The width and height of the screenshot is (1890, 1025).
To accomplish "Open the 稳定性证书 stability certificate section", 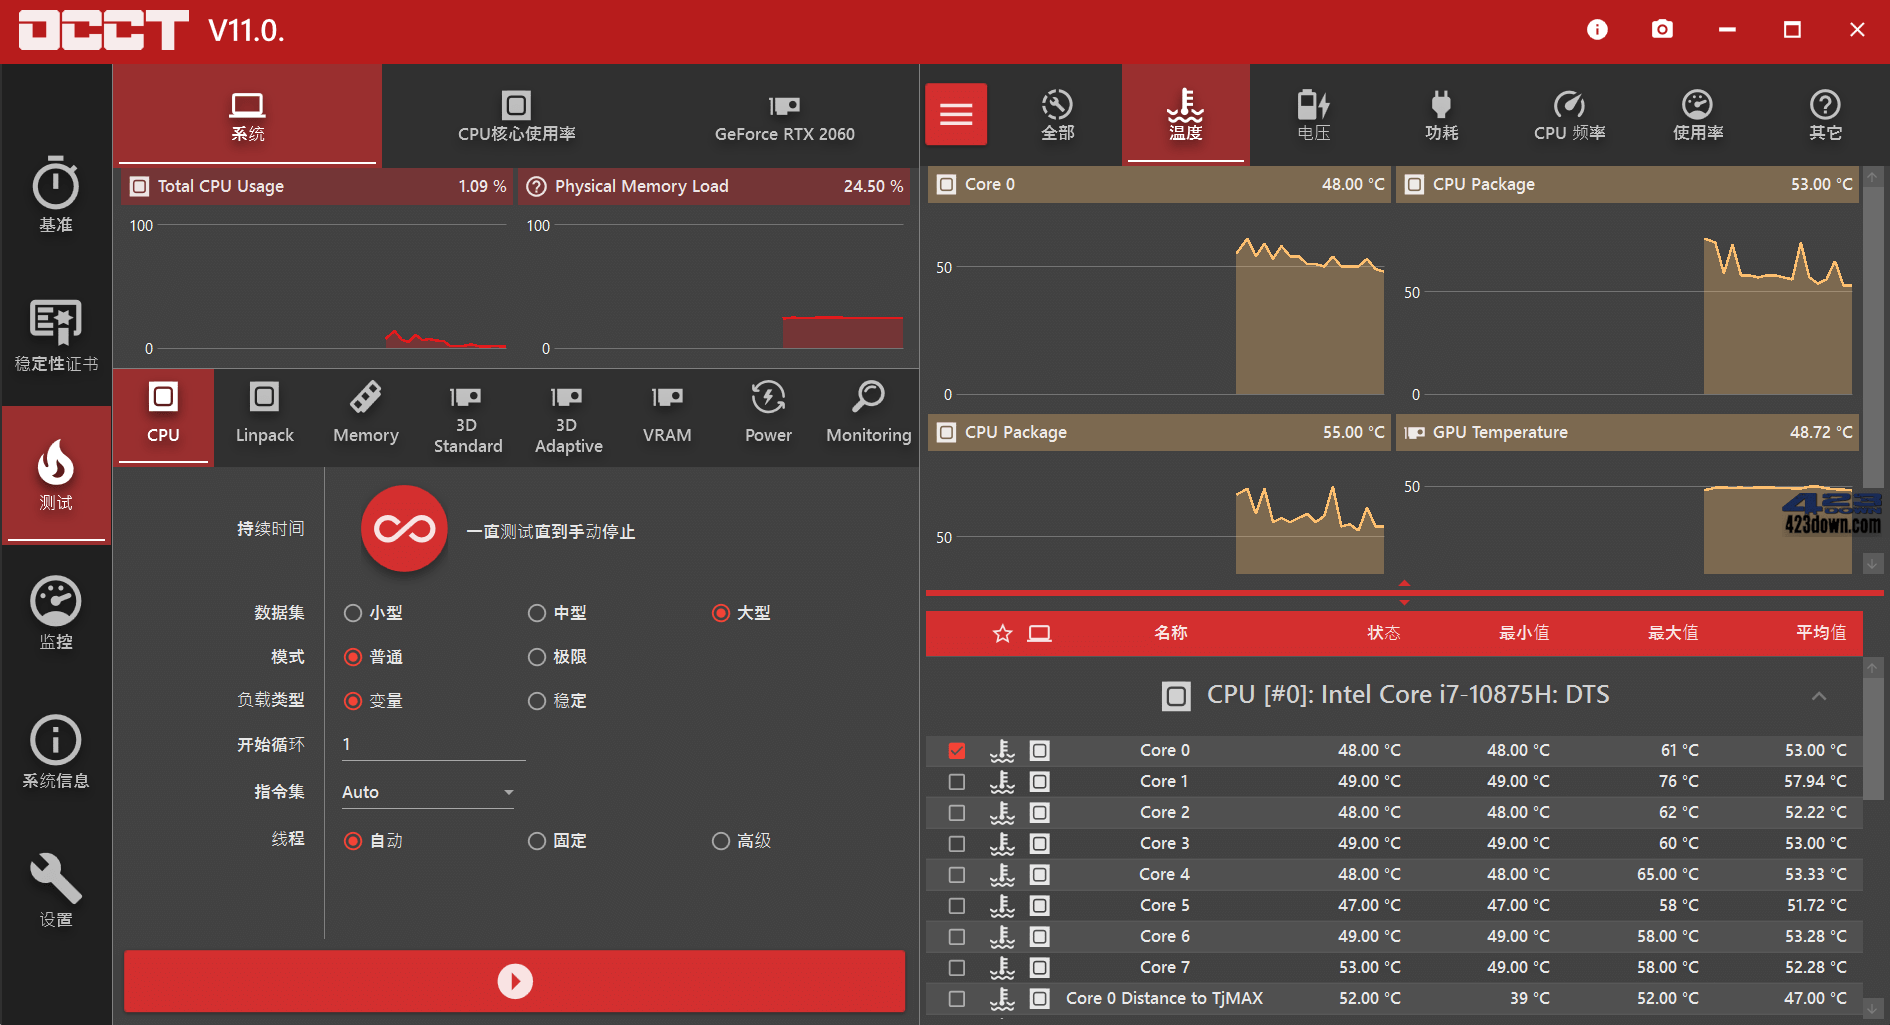I will pos(55,336).
